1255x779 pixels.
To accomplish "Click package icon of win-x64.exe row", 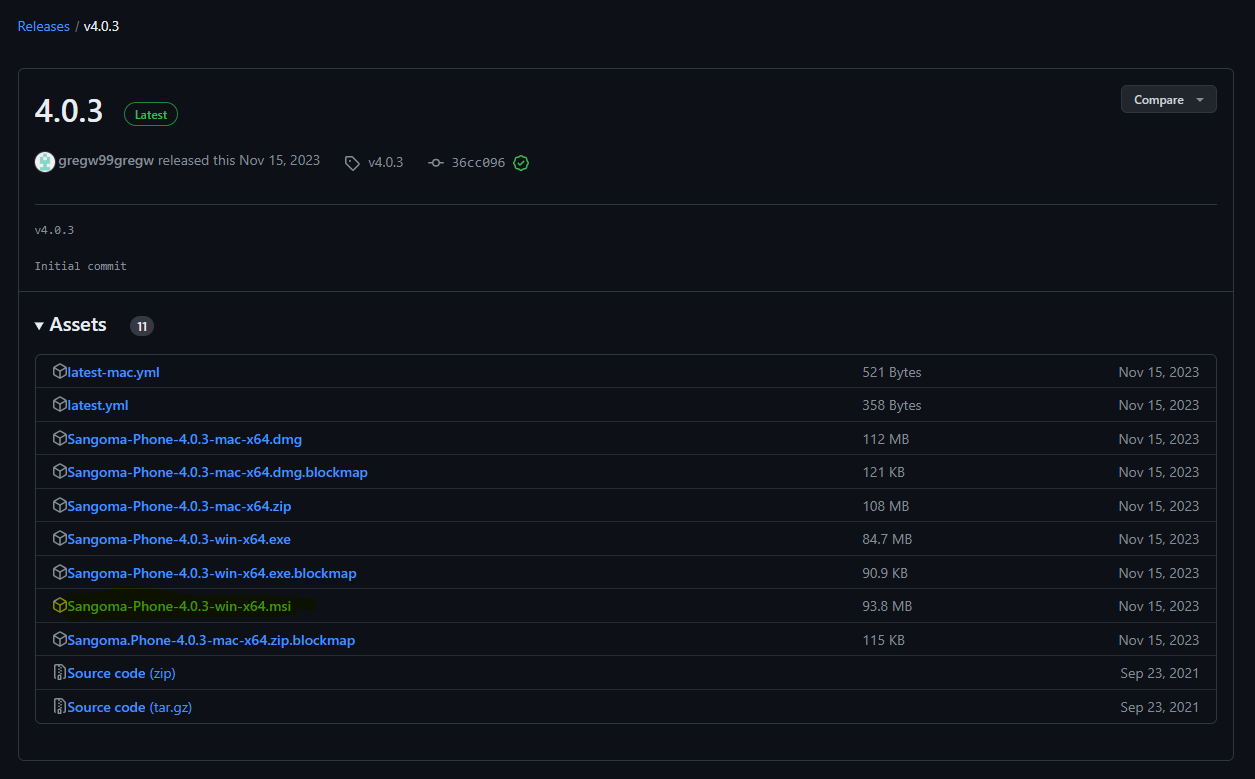I will 59,539.
